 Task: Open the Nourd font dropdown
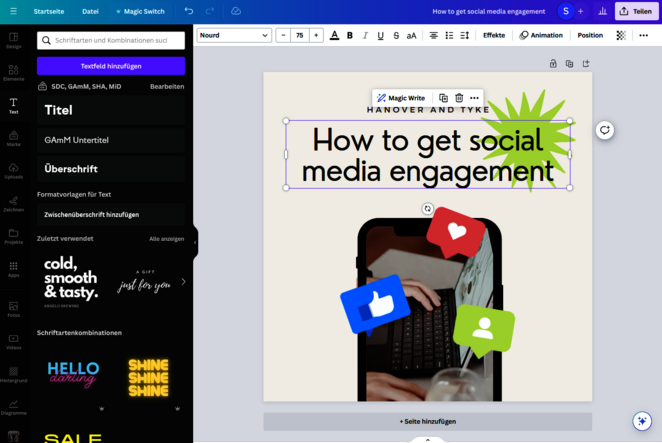(x=234, y=35)
